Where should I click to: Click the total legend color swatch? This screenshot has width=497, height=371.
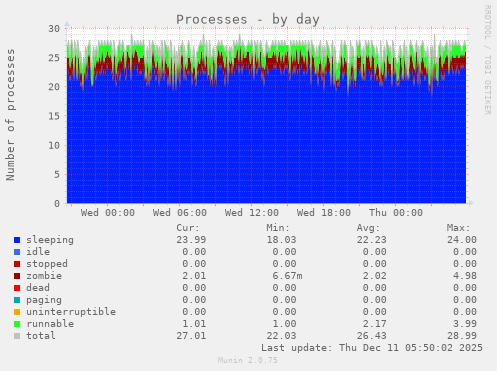click(17, 336)
